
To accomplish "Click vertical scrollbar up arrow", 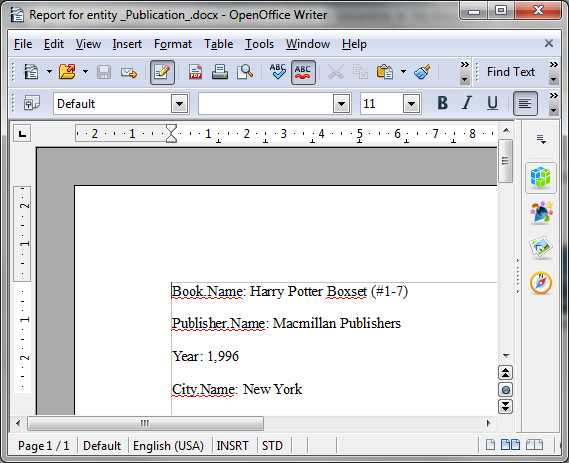I will point(506,130).
